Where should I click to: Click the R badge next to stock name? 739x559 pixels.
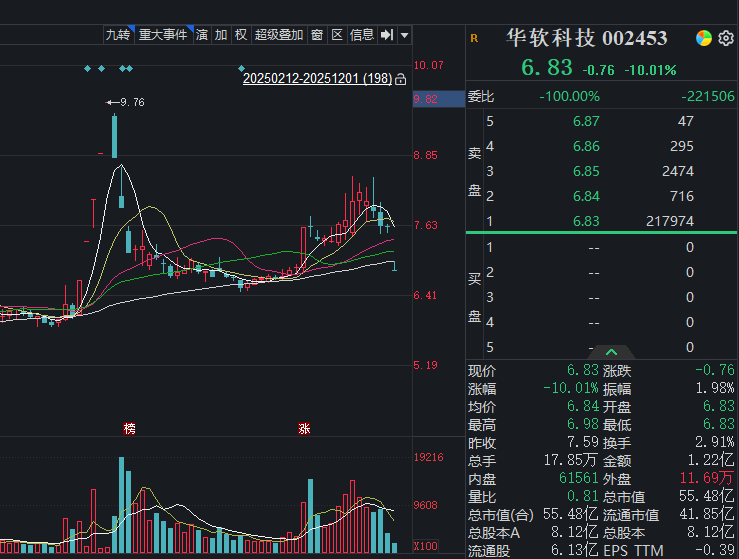tap(474, 39)
